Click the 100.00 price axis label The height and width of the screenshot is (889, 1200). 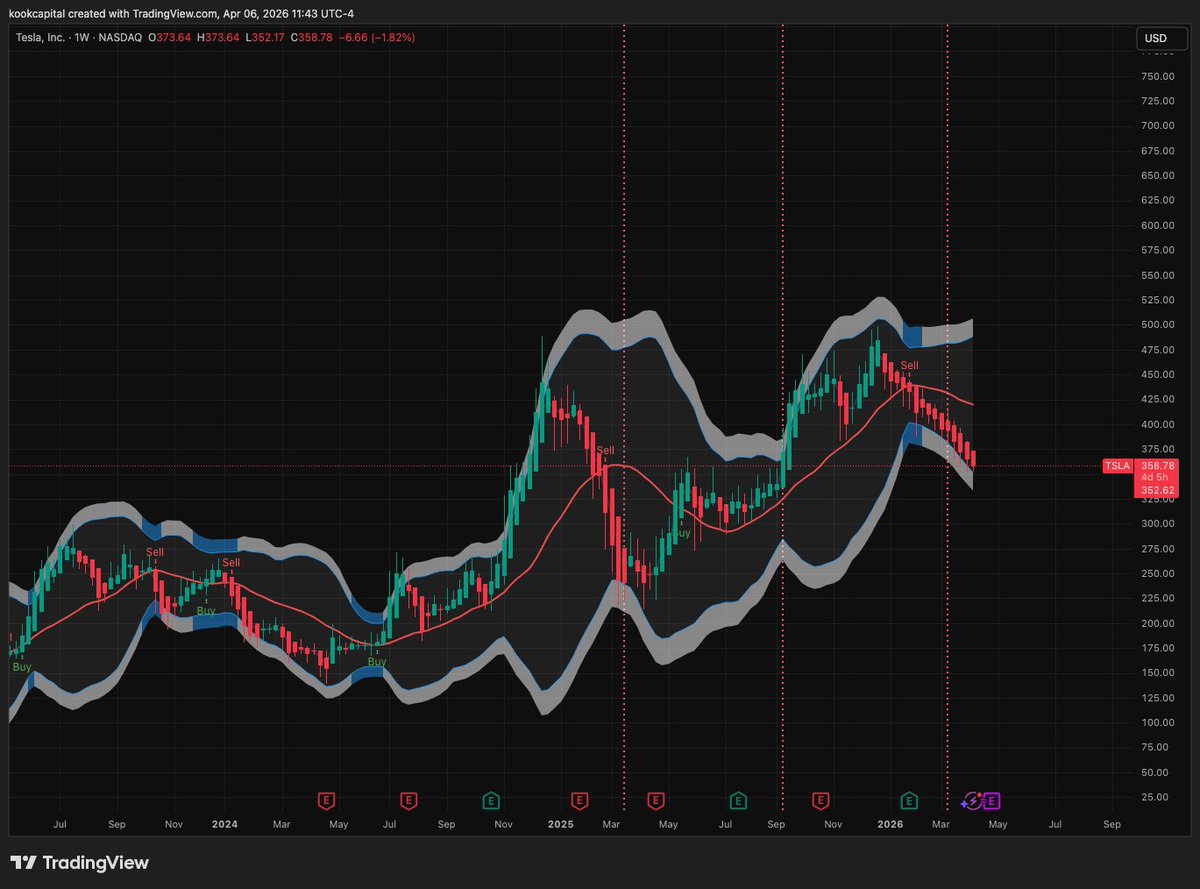tap(1156, 723)
